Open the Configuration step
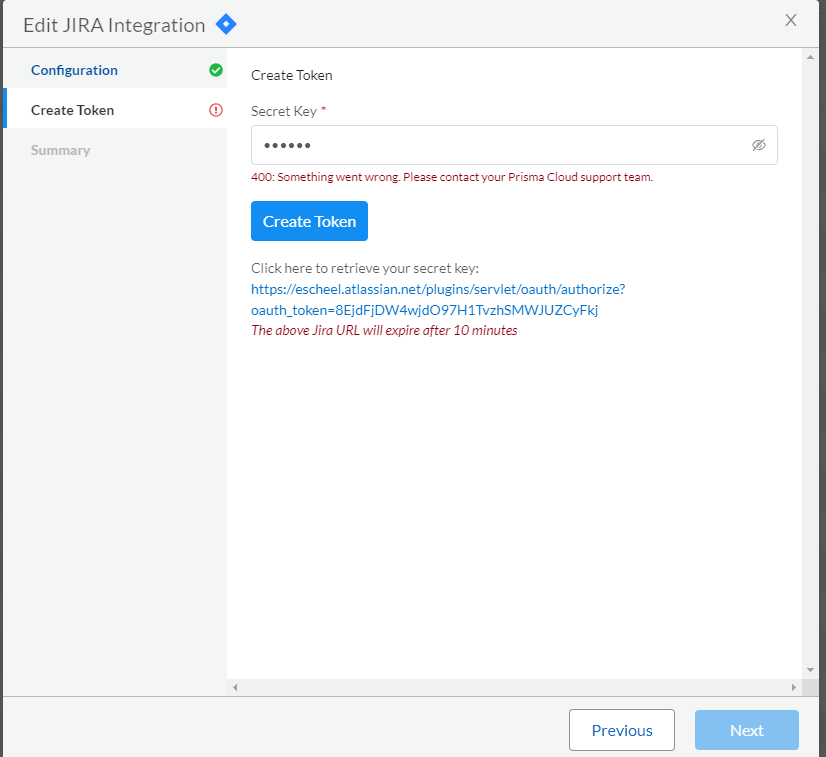The height and width of the screenshot is (757, 826). coord(74,70)
